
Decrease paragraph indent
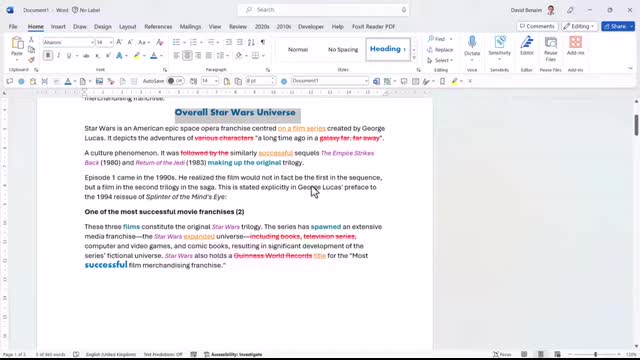point(229,42)
